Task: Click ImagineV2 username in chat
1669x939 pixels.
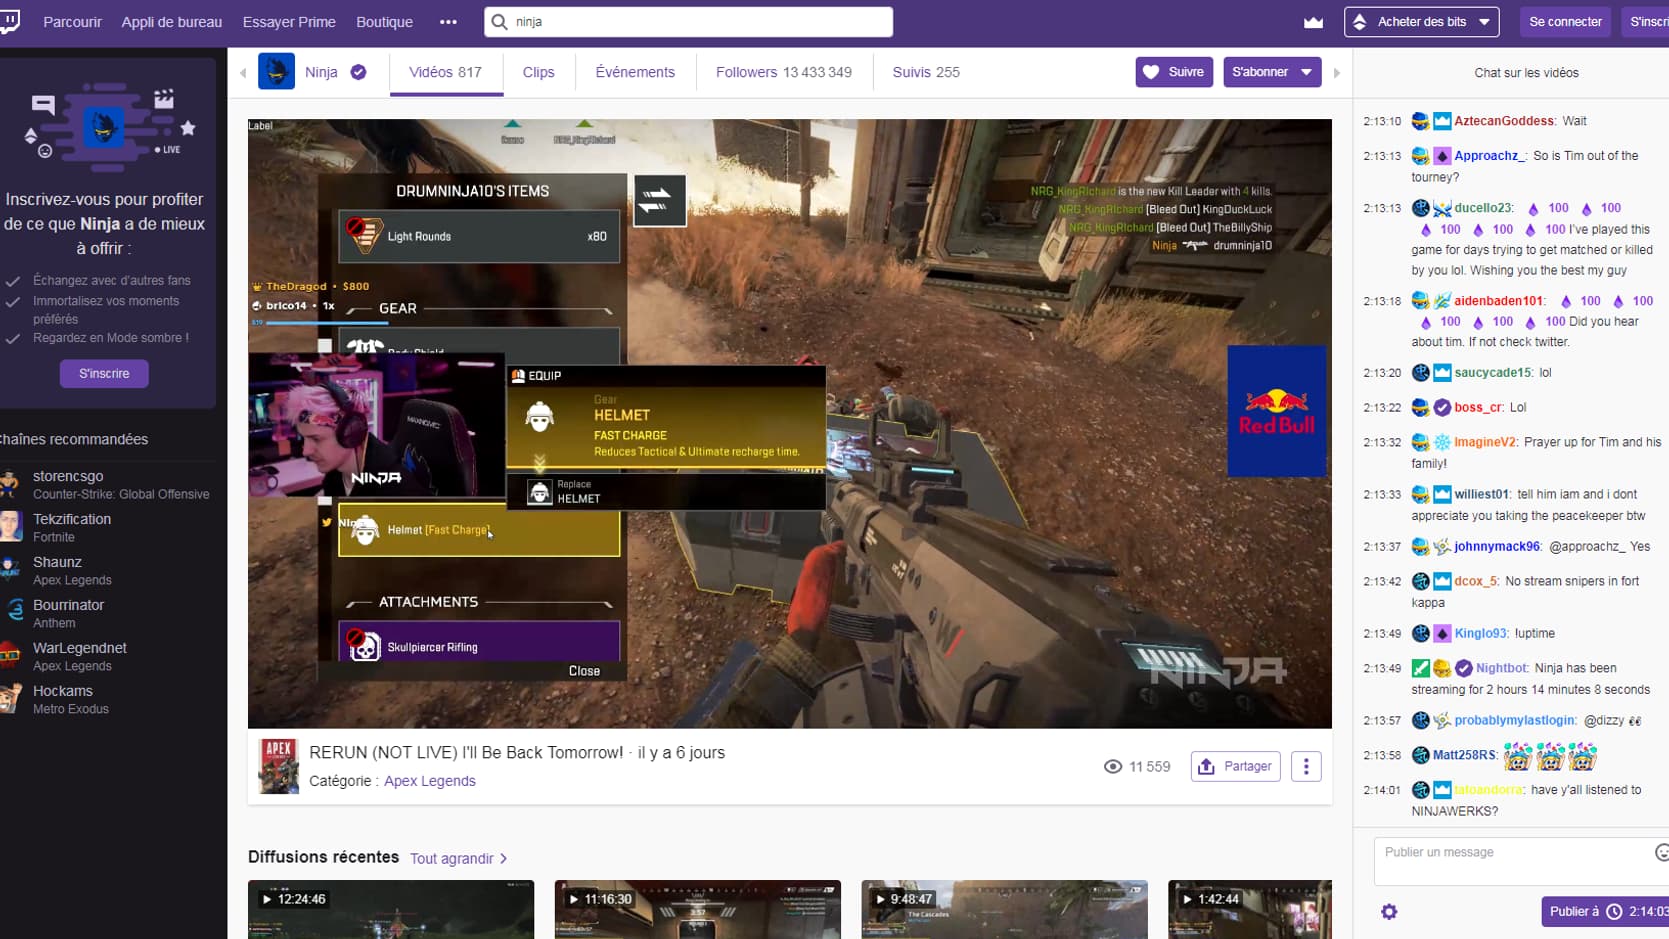Action: [x=1485, y=442]
